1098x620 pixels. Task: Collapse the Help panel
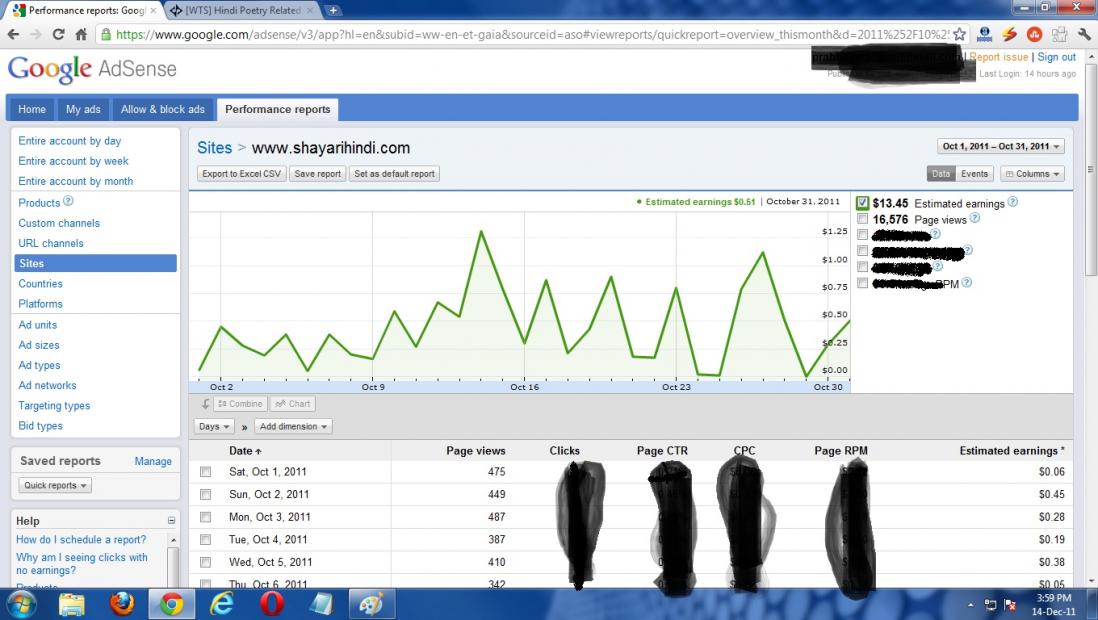171,521
